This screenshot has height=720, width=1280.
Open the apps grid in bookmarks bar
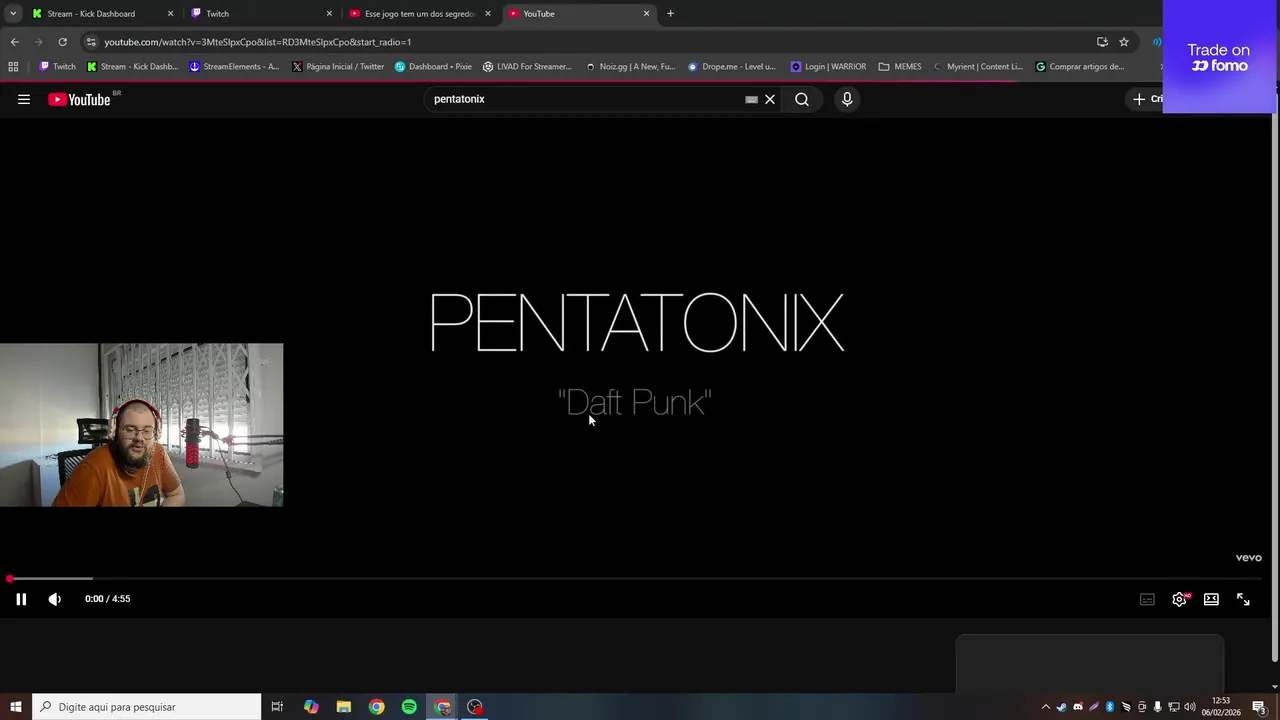pos(13,67)
